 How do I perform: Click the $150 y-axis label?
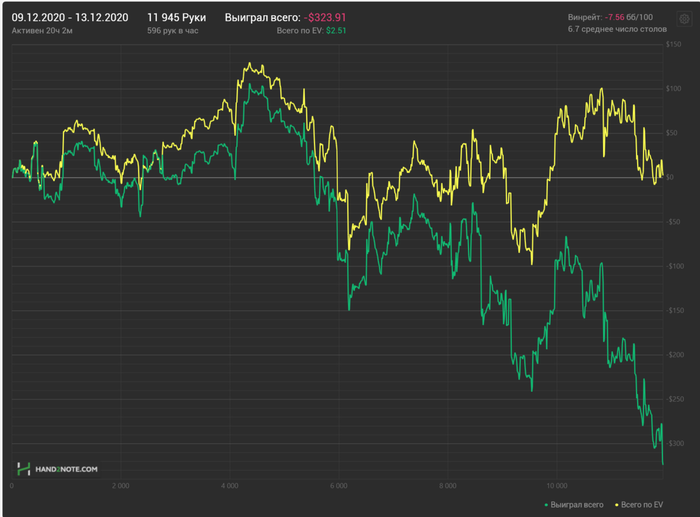coord(674,44)
